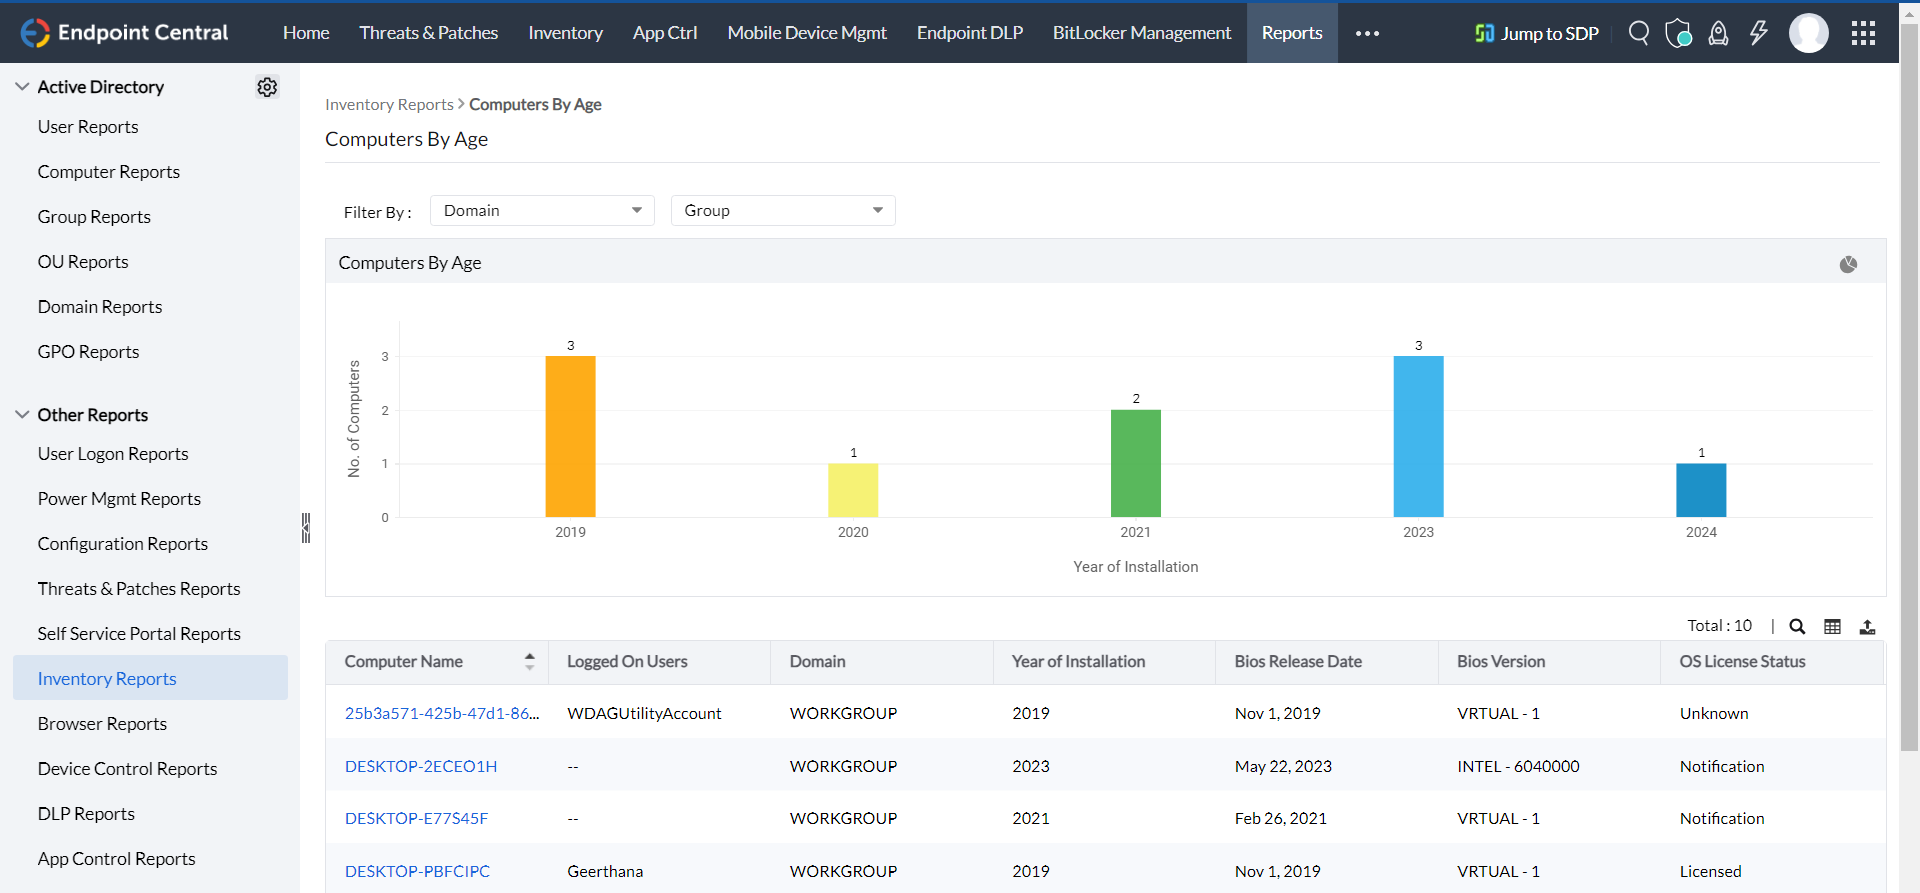Open the column chooser table icon

(1832, 627)
